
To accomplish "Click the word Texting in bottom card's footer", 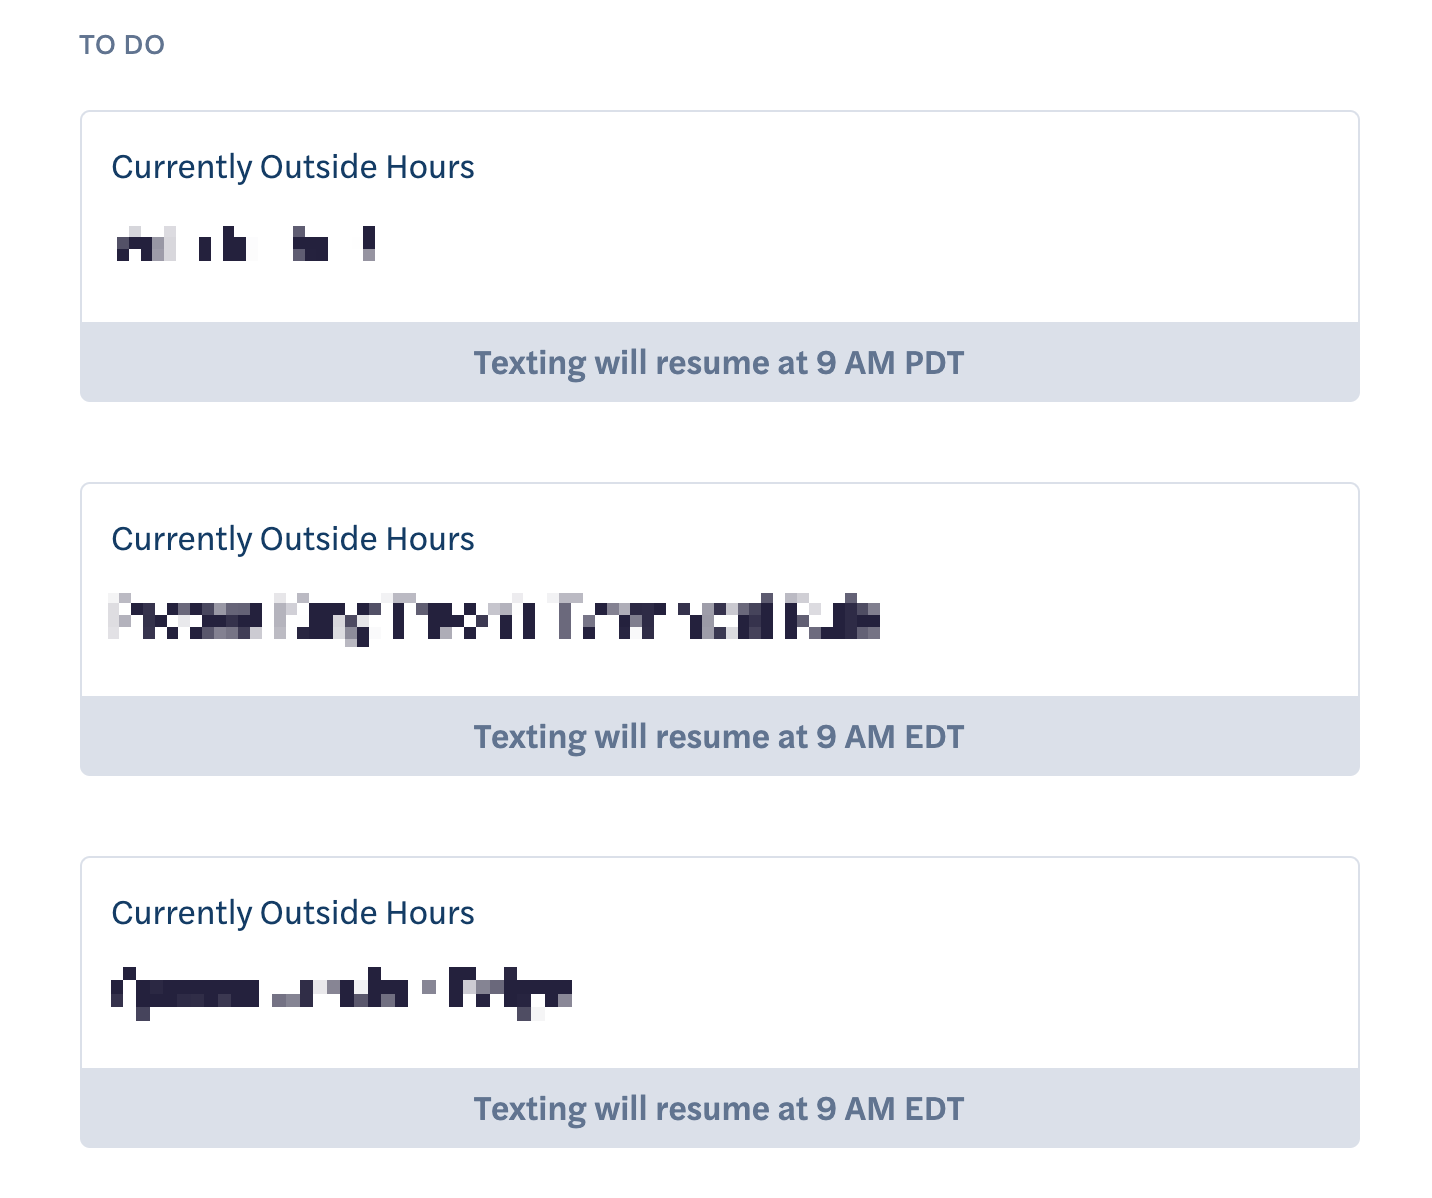I will point(530,1109).
